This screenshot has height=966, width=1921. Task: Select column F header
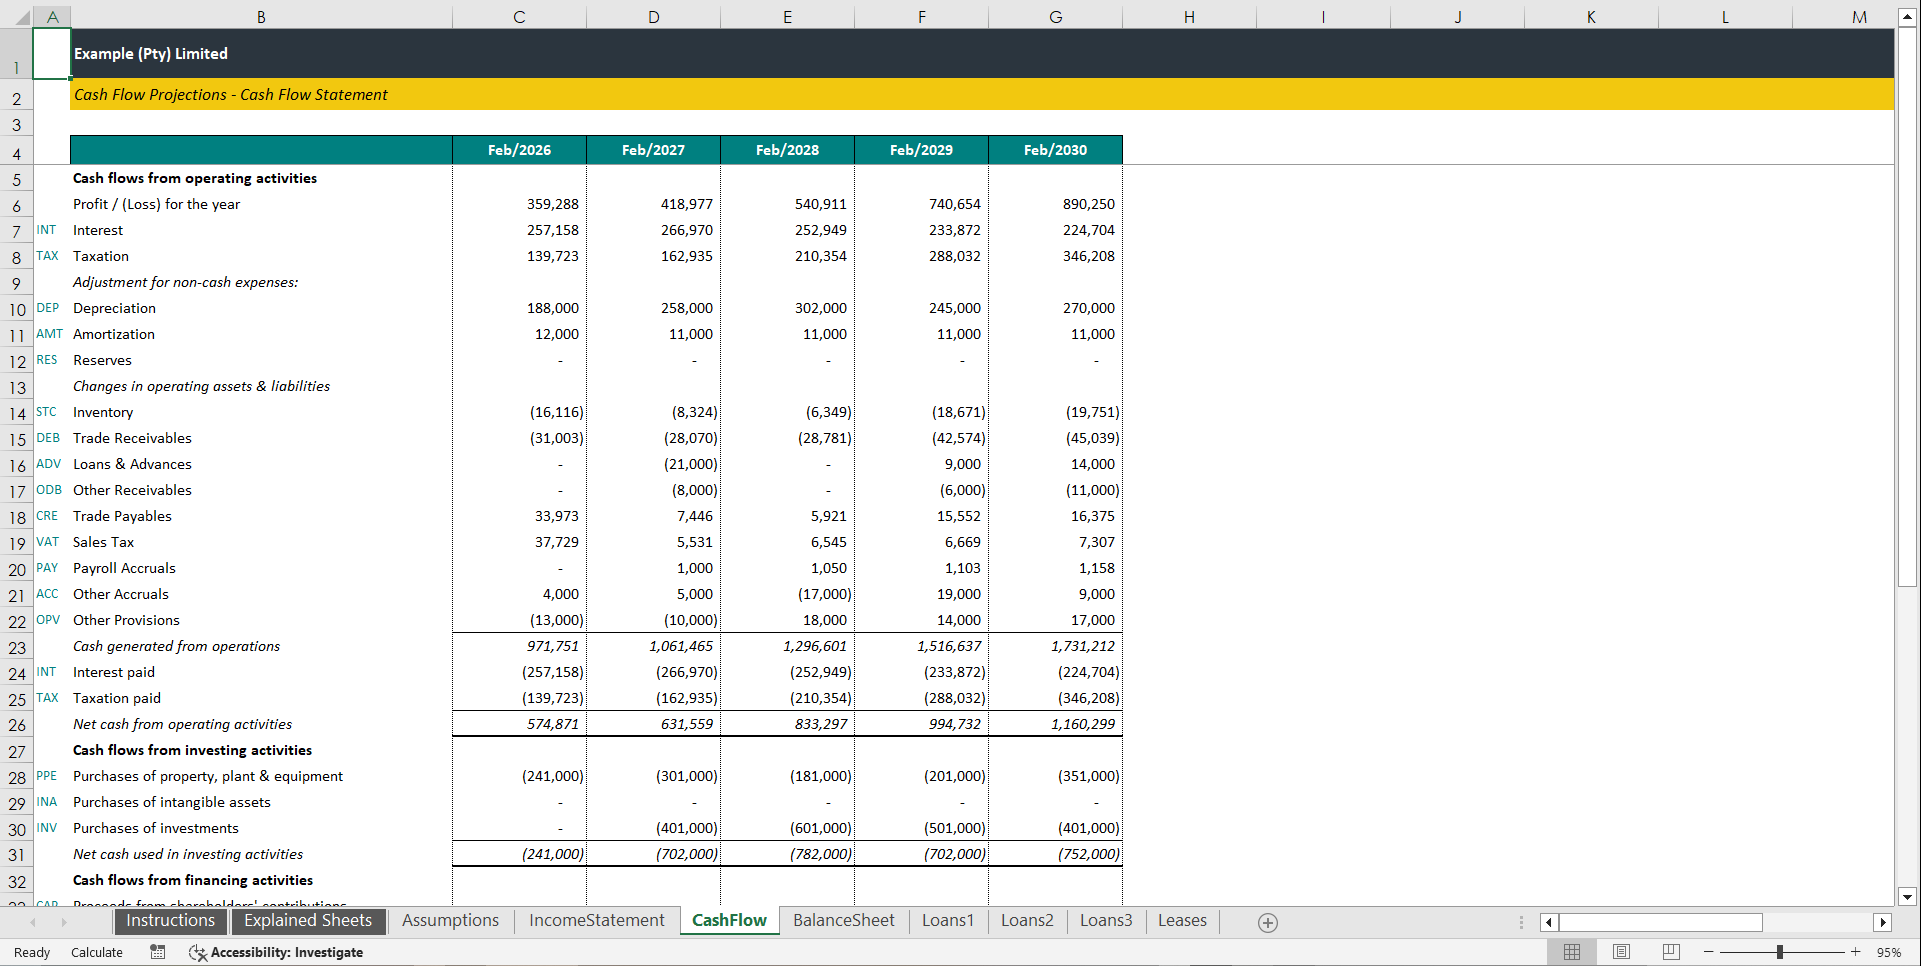921,16
